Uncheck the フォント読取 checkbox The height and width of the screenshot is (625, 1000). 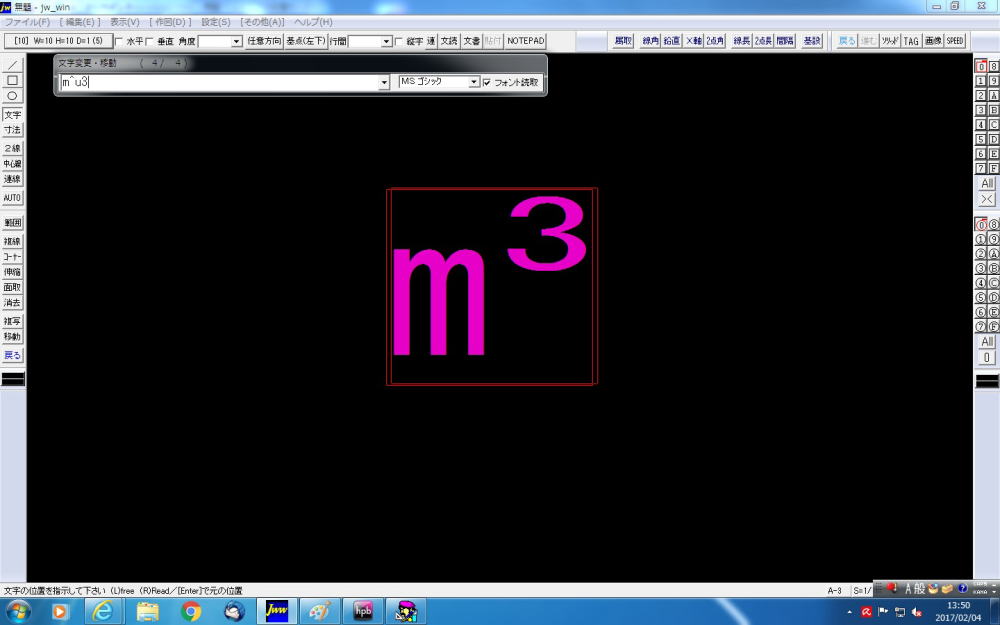tap(487, 82)
